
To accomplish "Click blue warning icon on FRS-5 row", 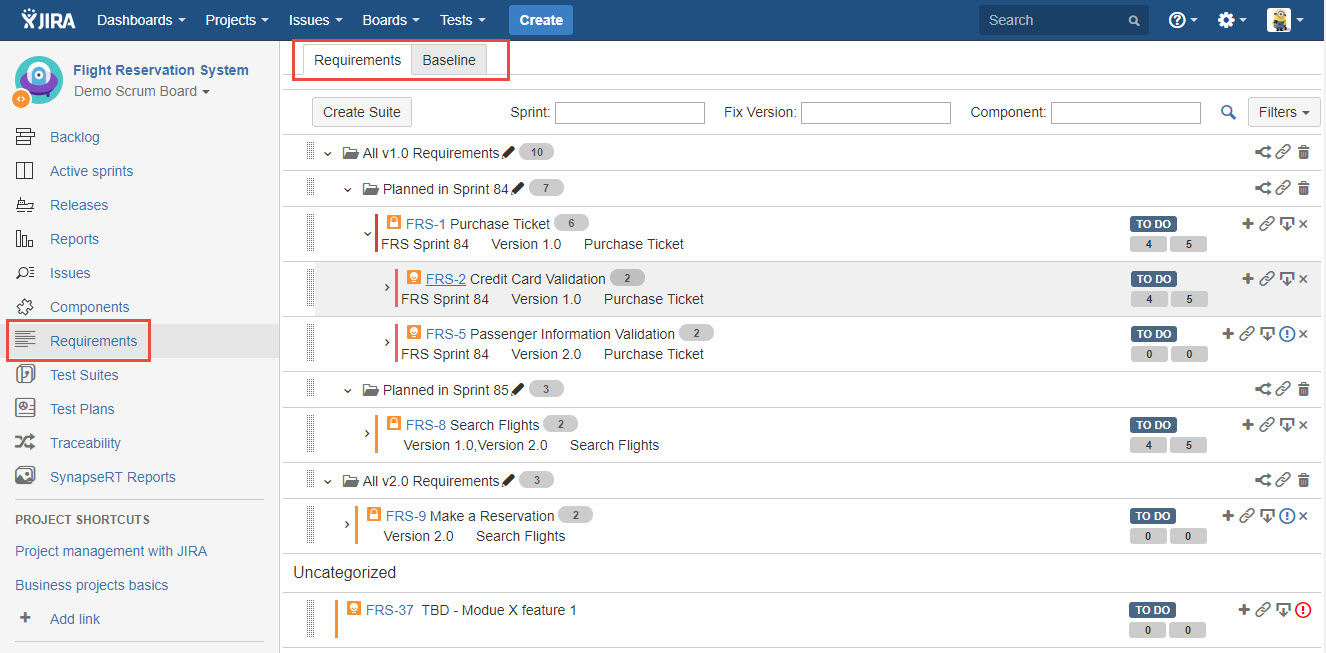I will 1286,334.
